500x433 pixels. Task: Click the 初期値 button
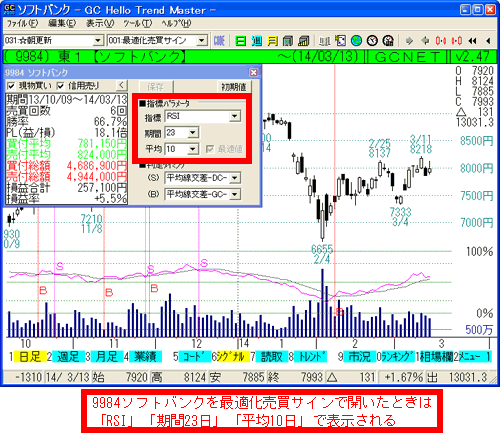coord(234,87)
